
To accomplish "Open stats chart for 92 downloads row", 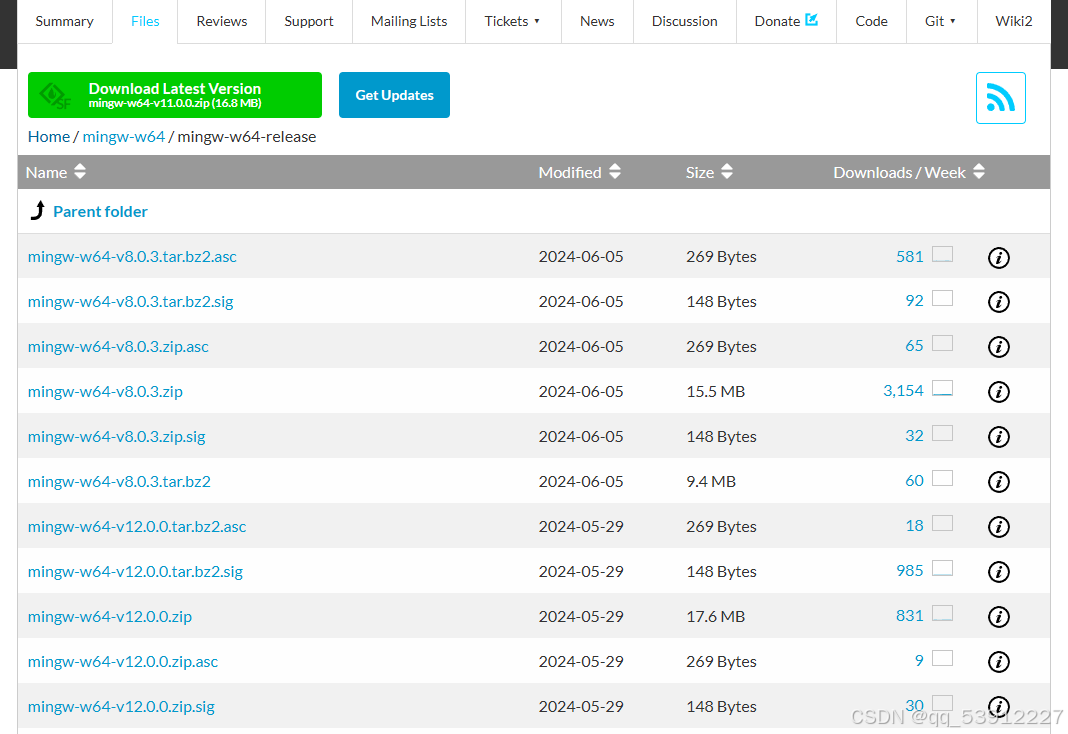I will 942,298.
